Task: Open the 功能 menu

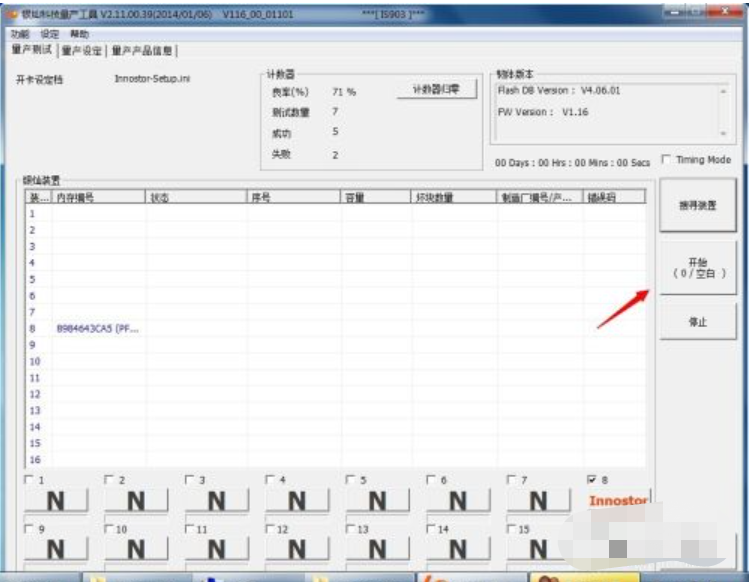Action: click(20, 34)
